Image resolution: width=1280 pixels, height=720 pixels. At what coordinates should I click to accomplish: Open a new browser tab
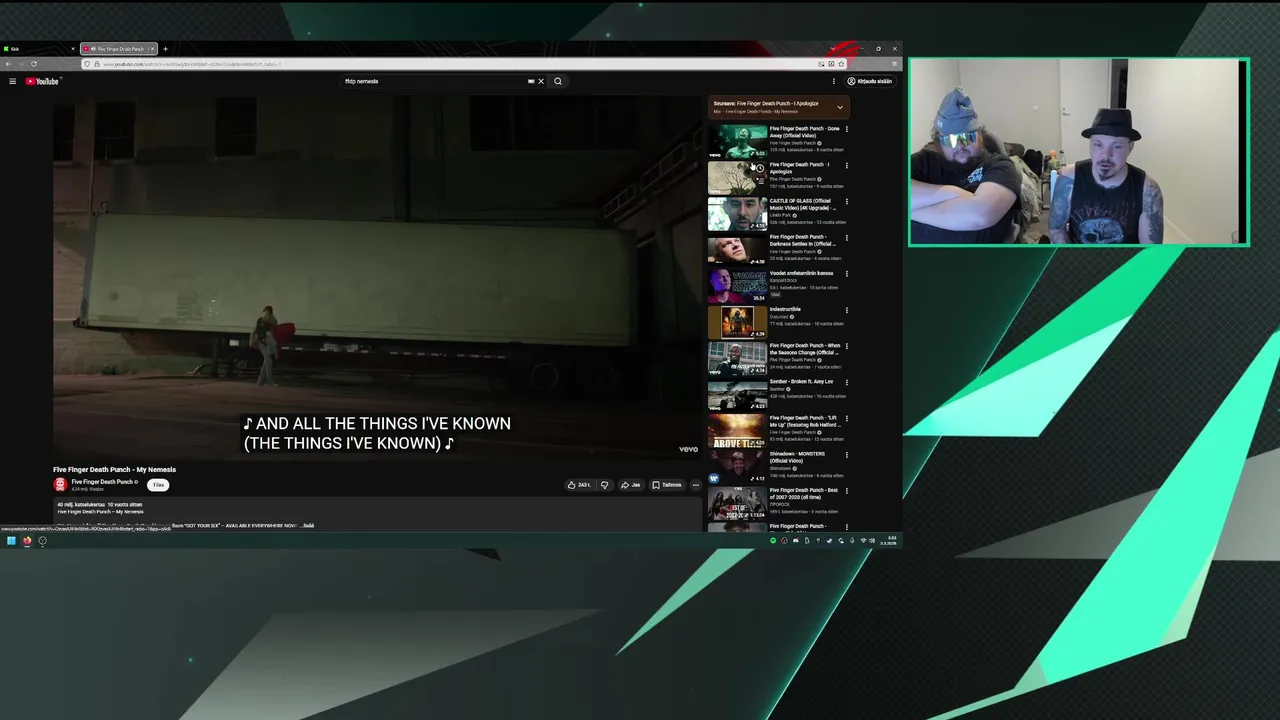pos(166,48)
